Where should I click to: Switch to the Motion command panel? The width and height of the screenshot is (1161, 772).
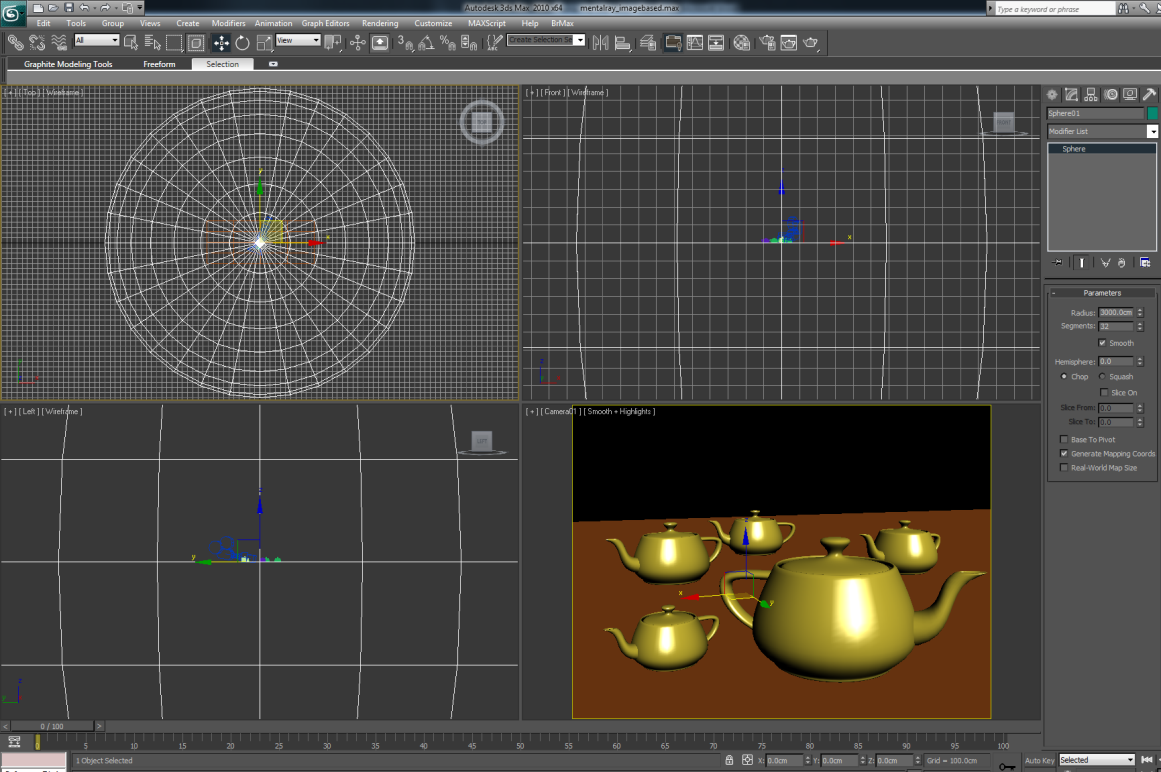tap(1111, 95)
